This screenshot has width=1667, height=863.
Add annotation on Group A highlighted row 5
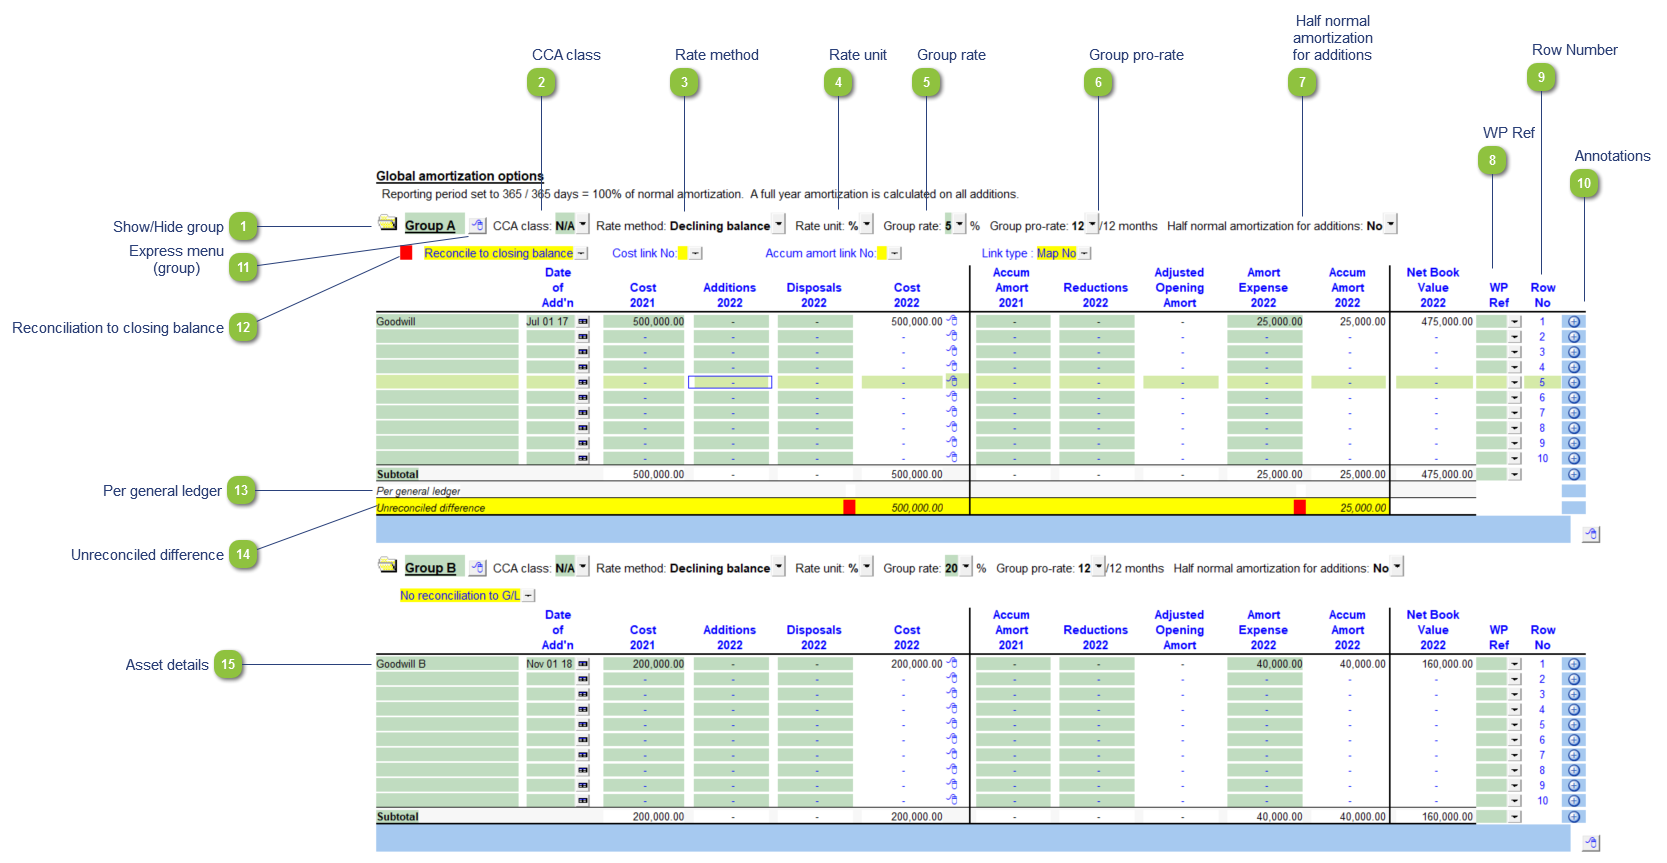(x=1574, y=383)
